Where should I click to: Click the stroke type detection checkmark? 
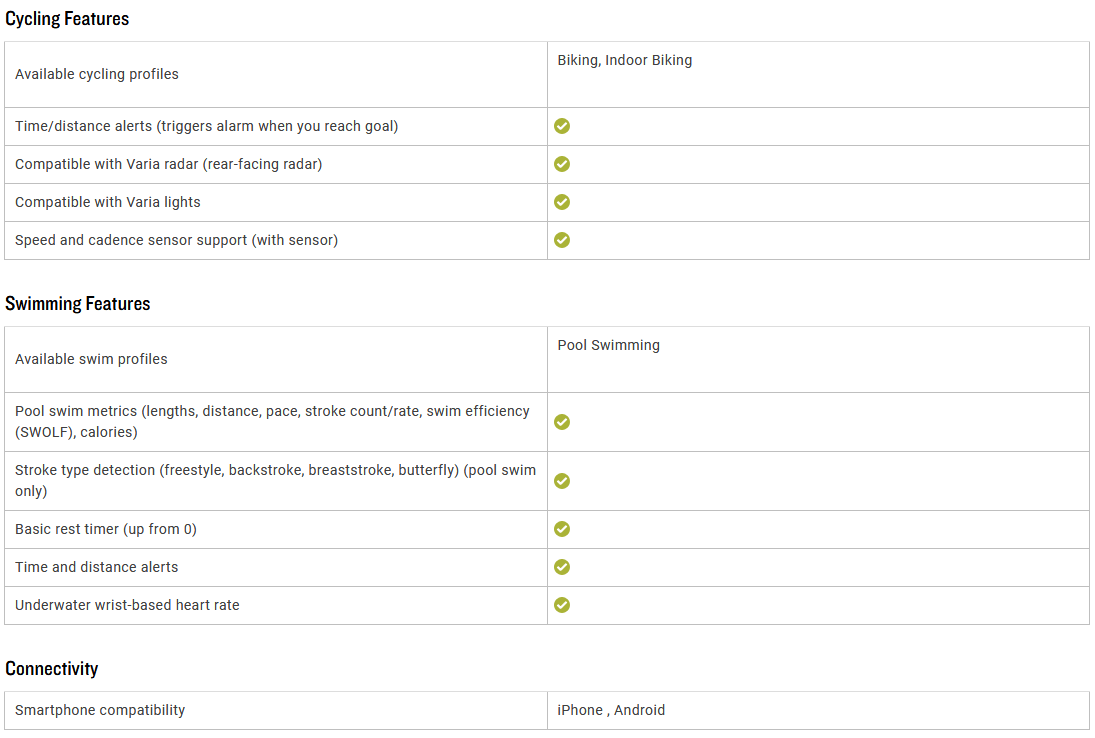[561, 481]
